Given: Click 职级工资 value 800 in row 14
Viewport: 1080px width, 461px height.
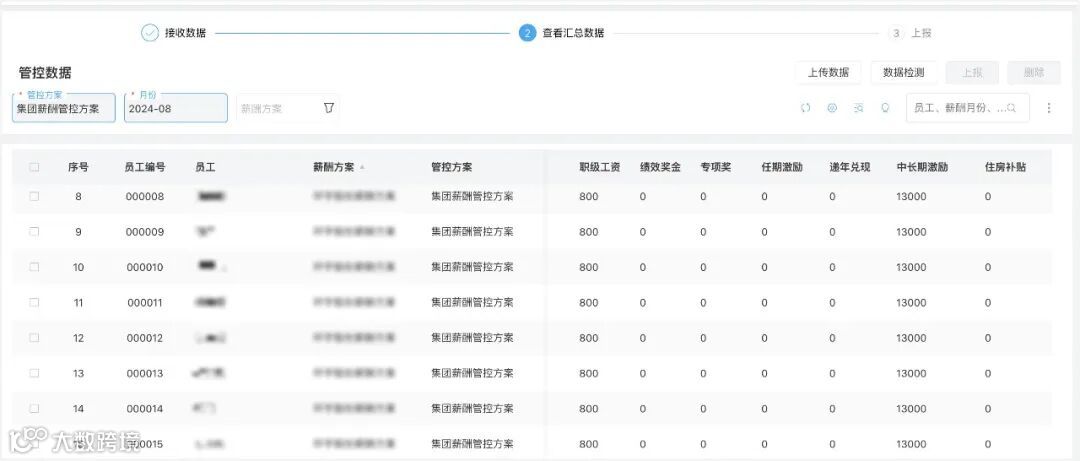Looking at the screenshot, I should click(x=589, y=409).
